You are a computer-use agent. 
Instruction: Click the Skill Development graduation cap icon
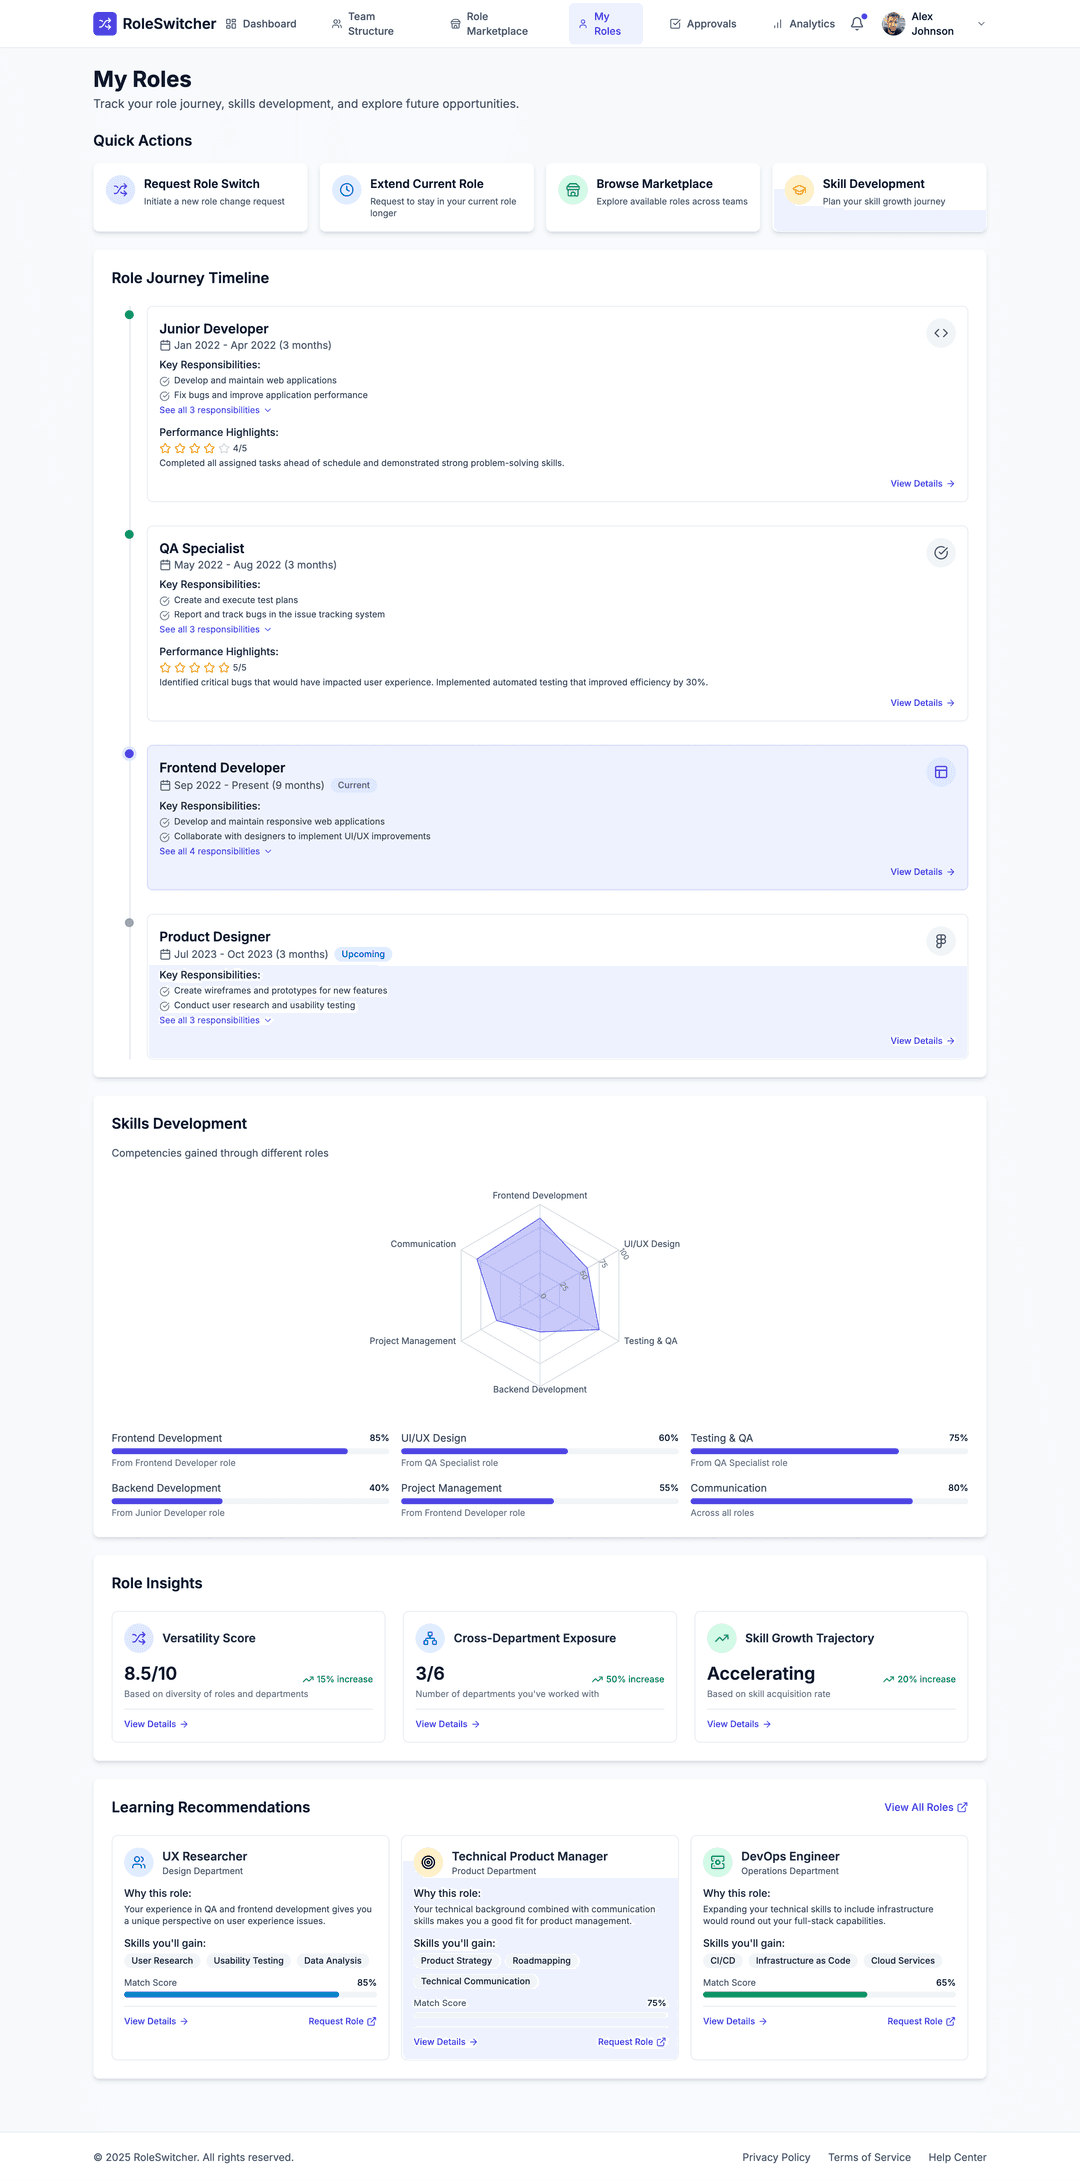(x=799, y=189)
